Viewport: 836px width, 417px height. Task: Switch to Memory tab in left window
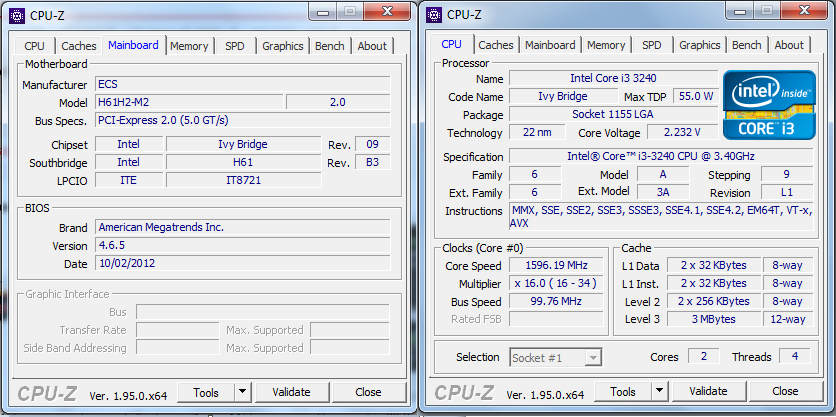189,46
